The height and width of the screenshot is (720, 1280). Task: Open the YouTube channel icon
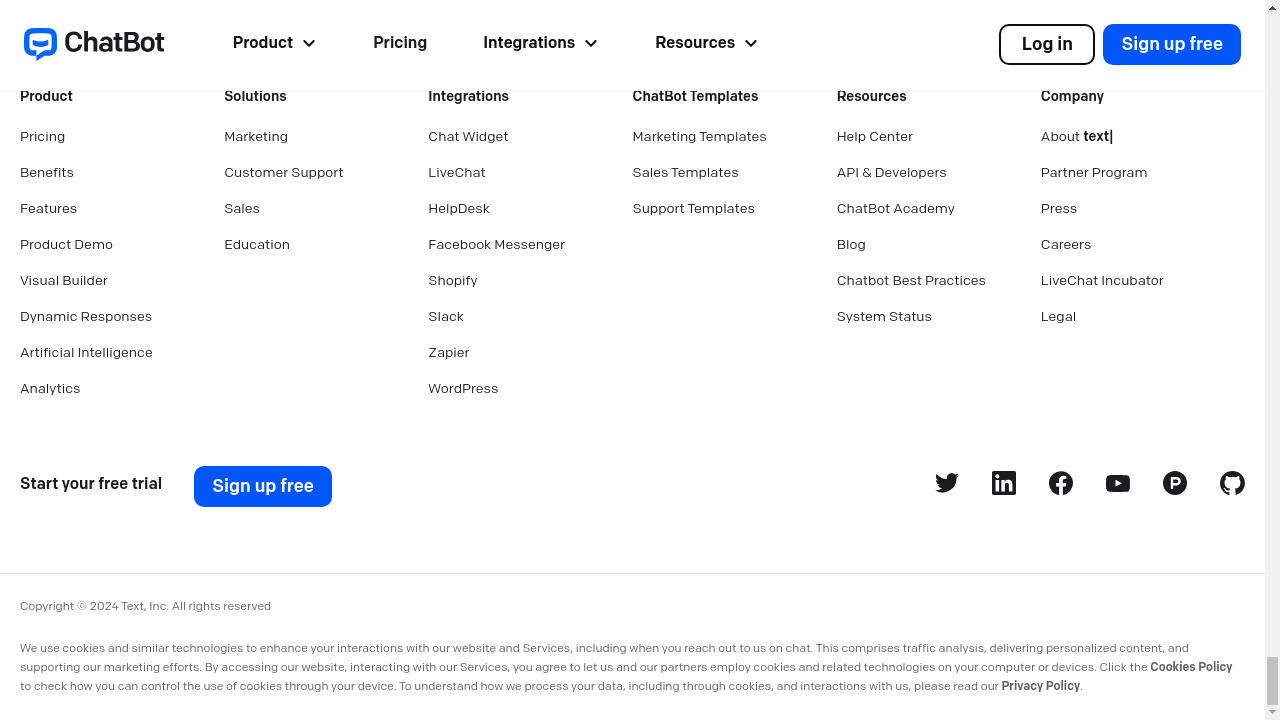coord(1118,484)
